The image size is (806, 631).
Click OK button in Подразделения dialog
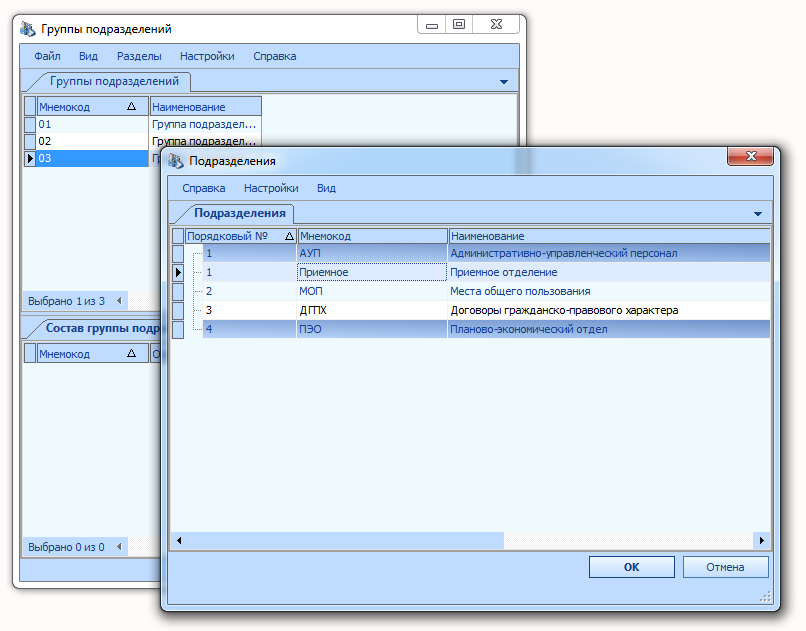[631, 567]
